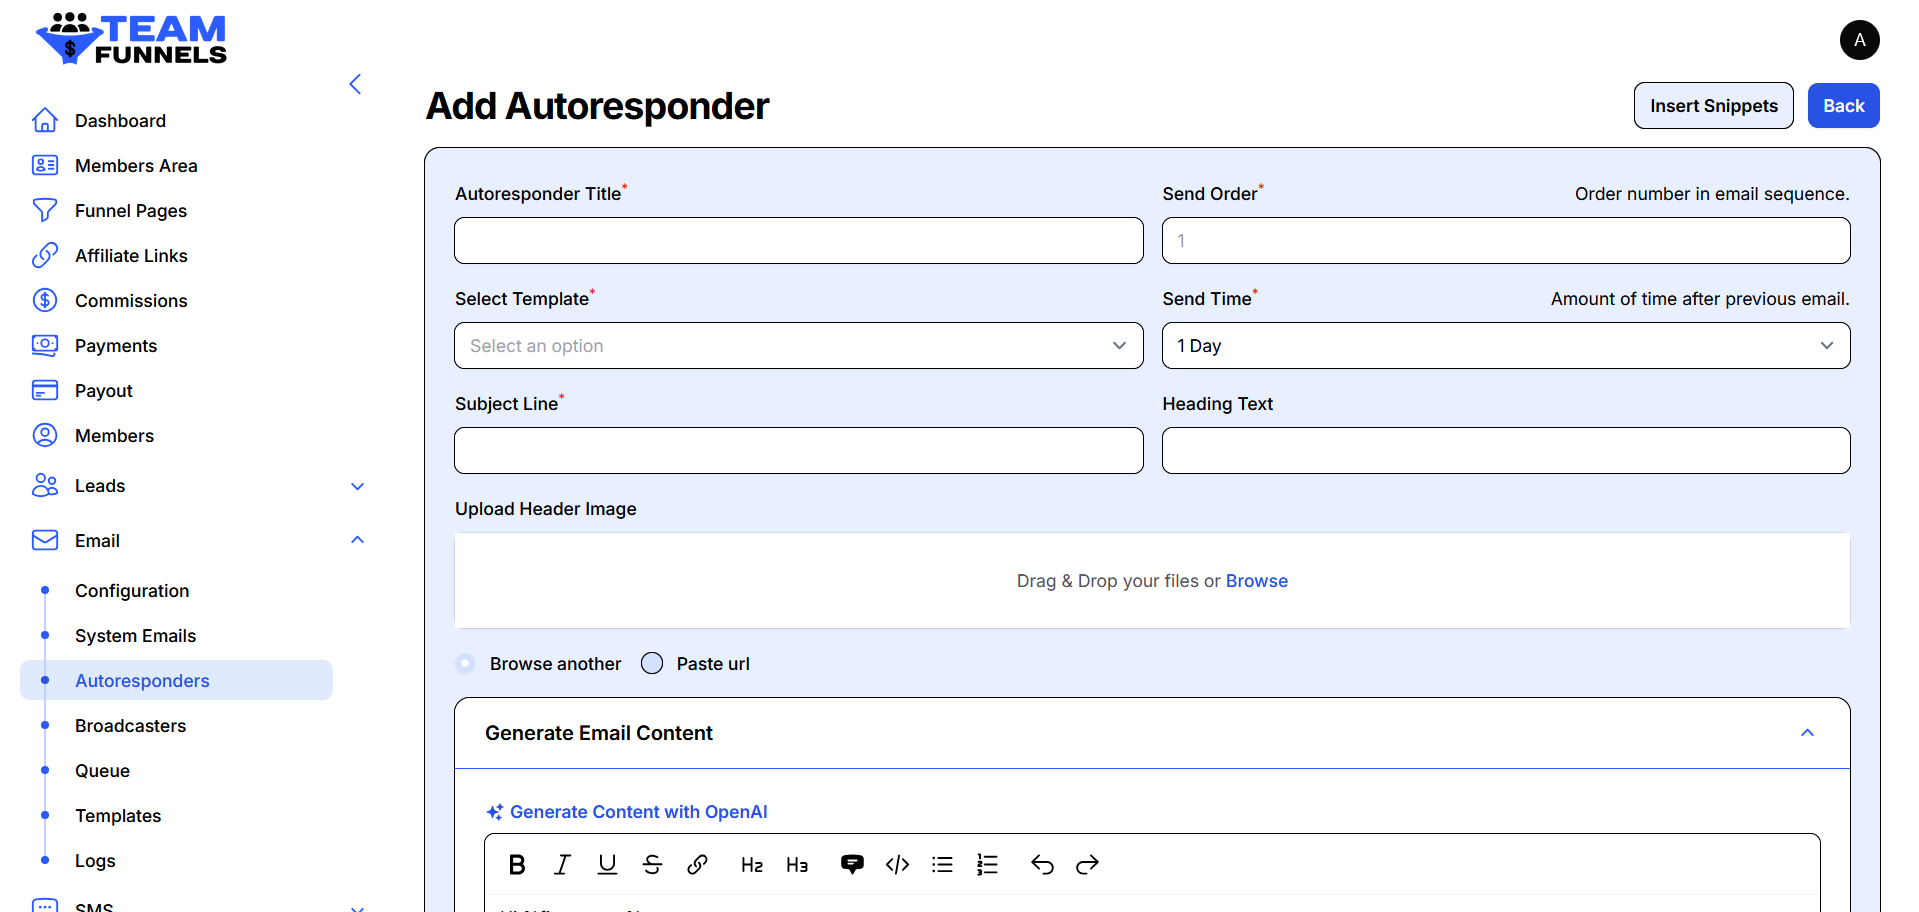This screenshot has height=912, width=1919.
Task: Collapse the sidebar with the arrow icon
Action: (355, 84)
